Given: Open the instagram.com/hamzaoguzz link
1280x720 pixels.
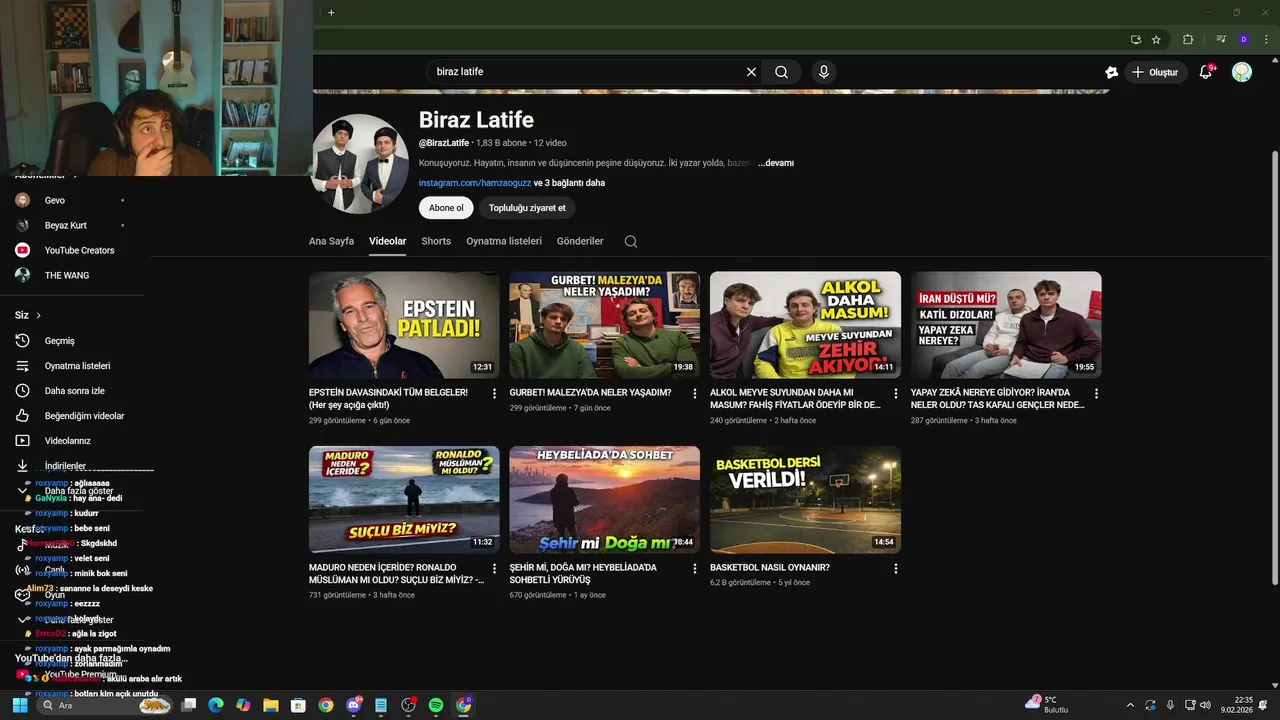Looking at the screenshot, I should [475, 183].
